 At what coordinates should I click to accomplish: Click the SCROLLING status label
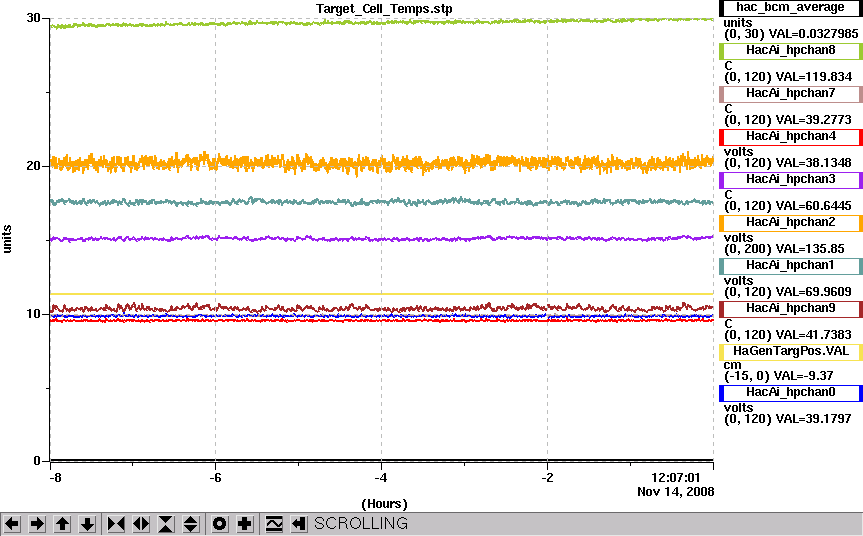point(361,523)
